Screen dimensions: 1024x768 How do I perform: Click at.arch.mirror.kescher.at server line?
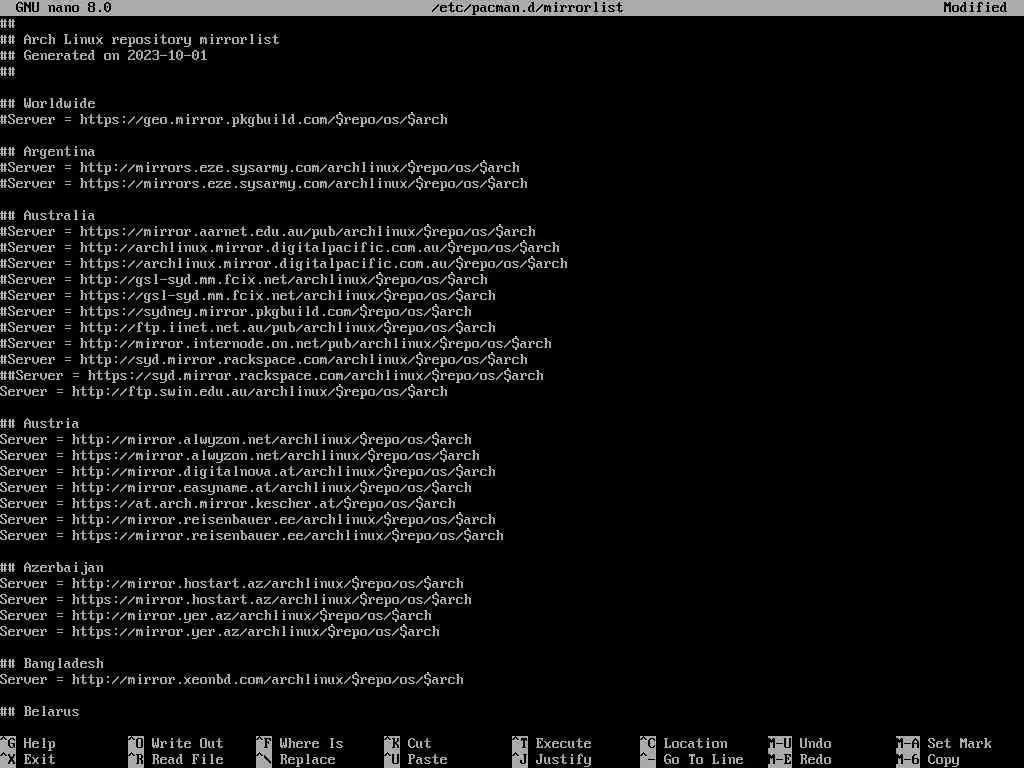tap(228, 504)
